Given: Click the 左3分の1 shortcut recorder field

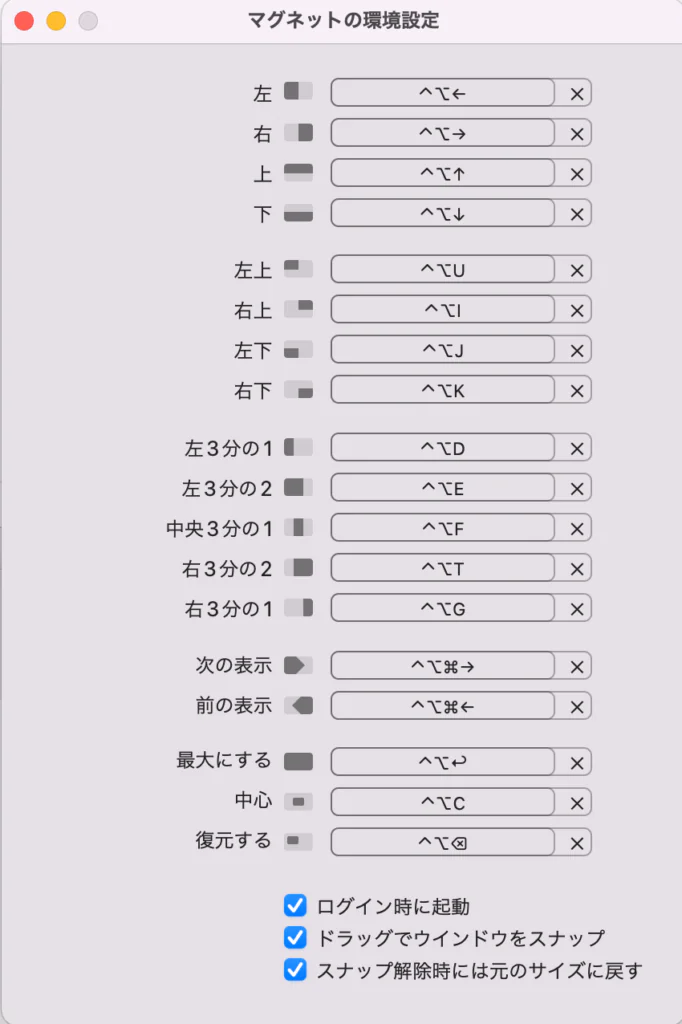Looking at the screenshot, I should (x=443, y=449).
